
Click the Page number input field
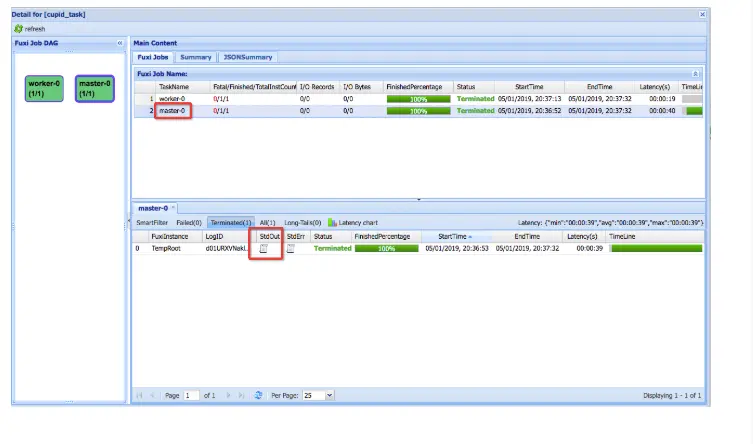point(192,396)
